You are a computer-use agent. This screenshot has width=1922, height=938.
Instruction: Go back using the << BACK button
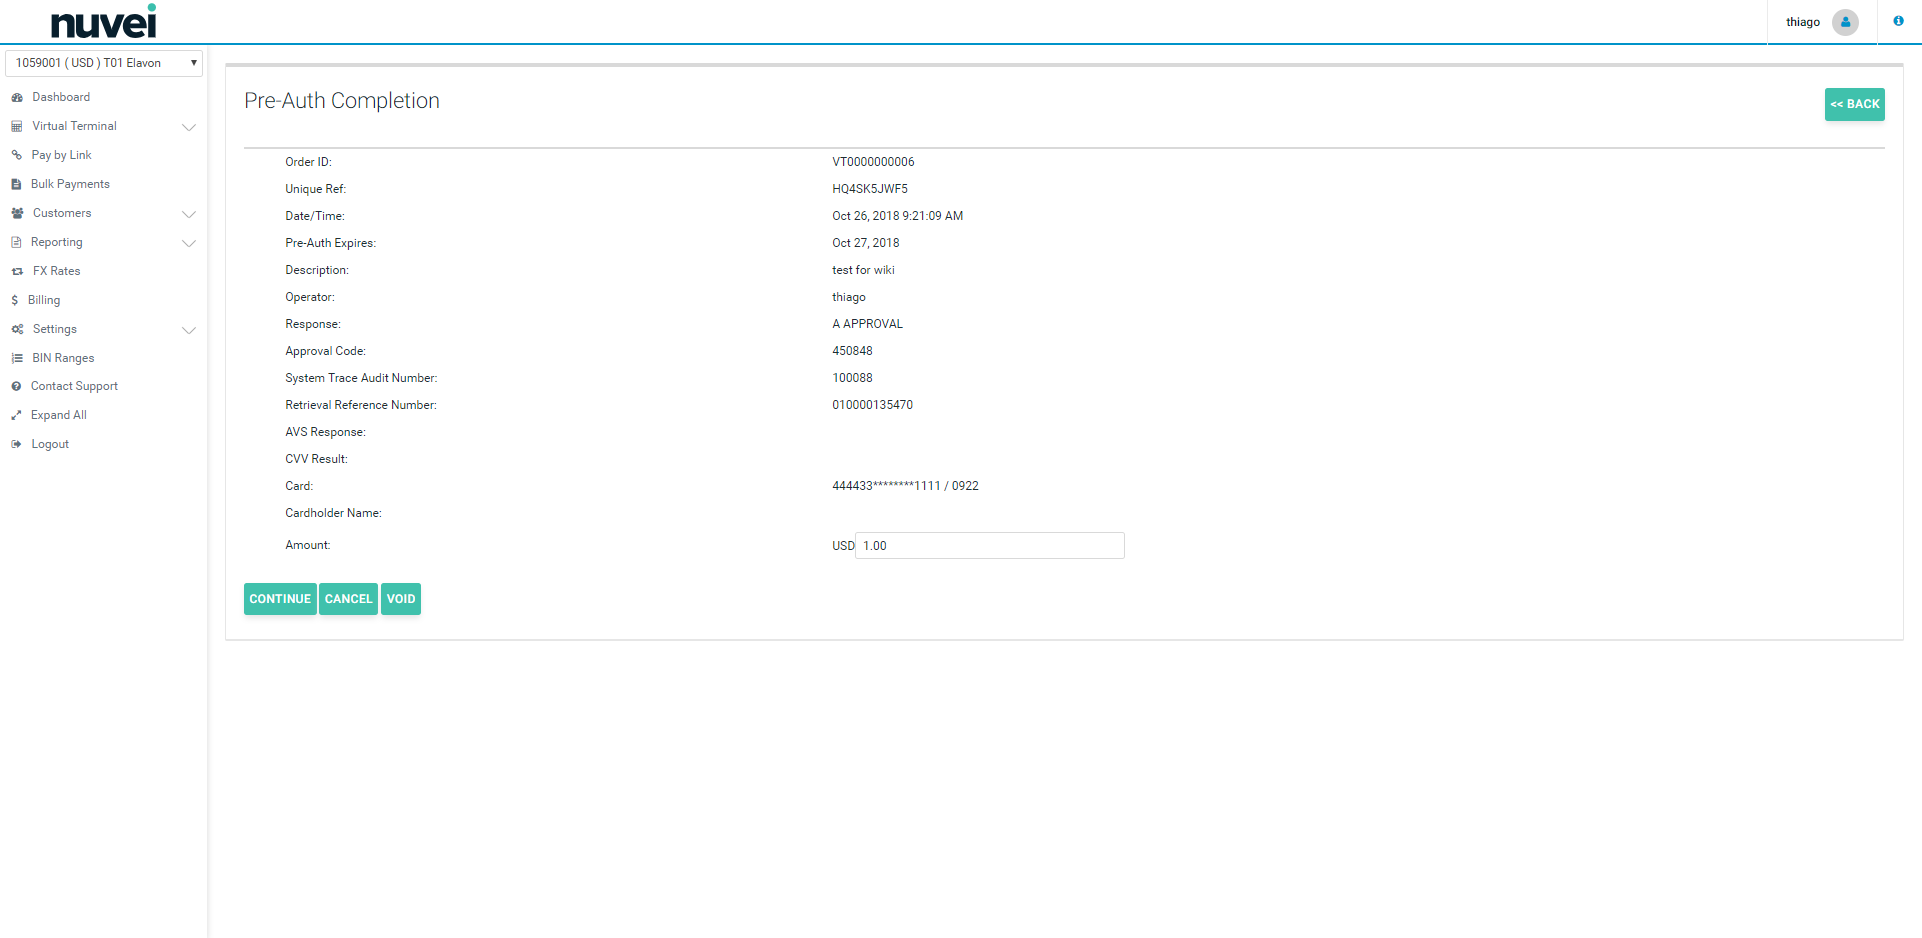pyautogui.click(x=1854, y=105)
